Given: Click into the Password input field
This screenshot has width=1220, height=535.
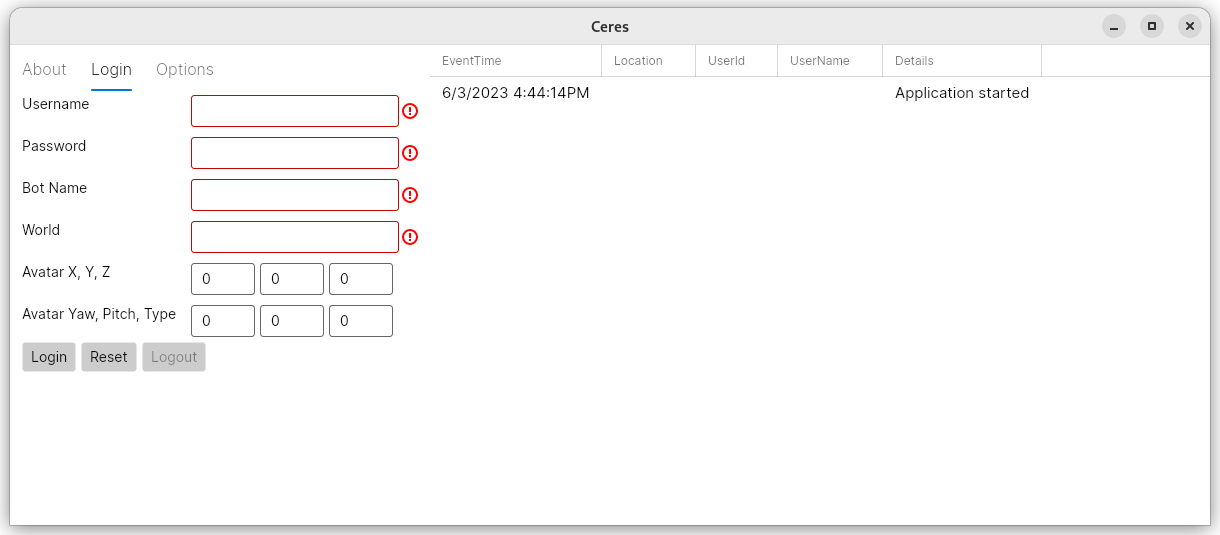Looking at the screenshot, I should 295,153.
